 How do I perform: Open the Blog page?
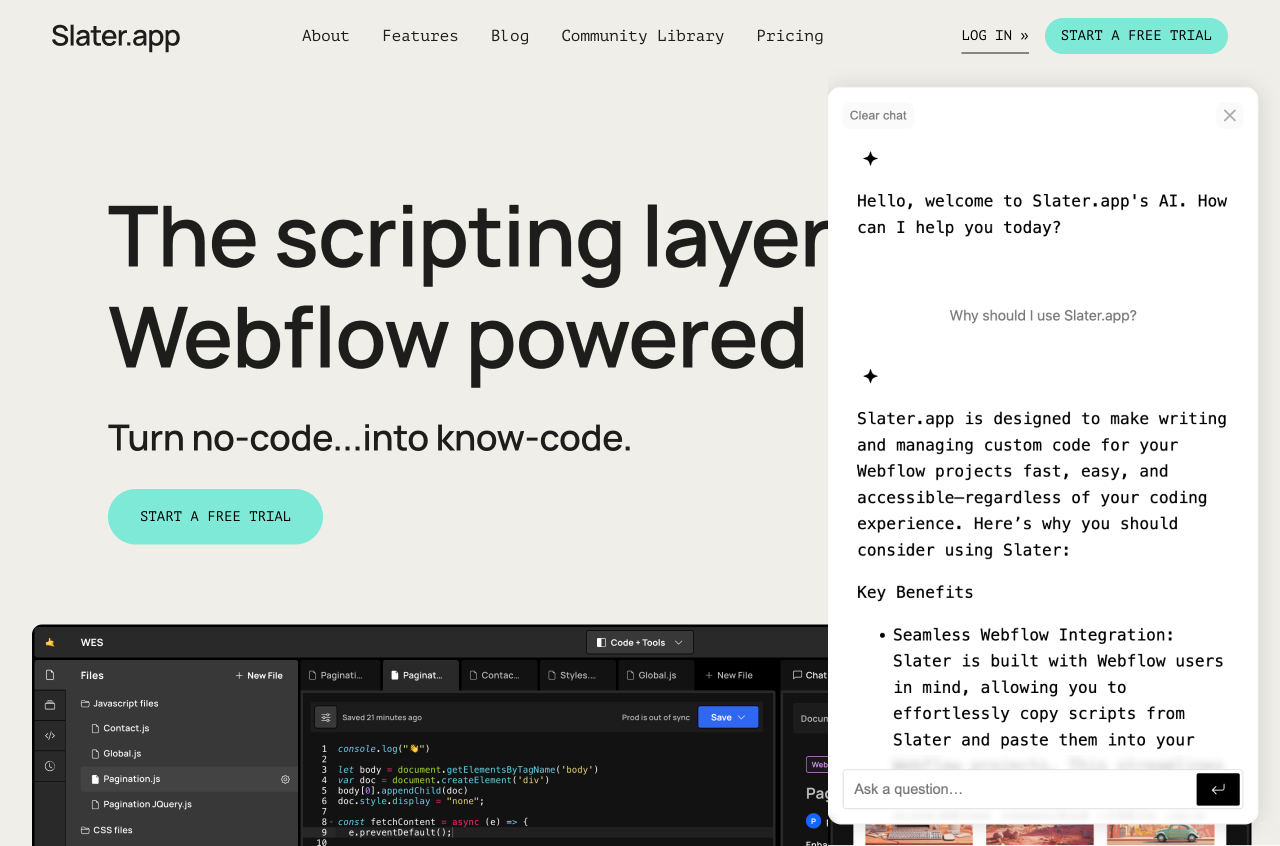pyautogui.click(x=510, y=36)
